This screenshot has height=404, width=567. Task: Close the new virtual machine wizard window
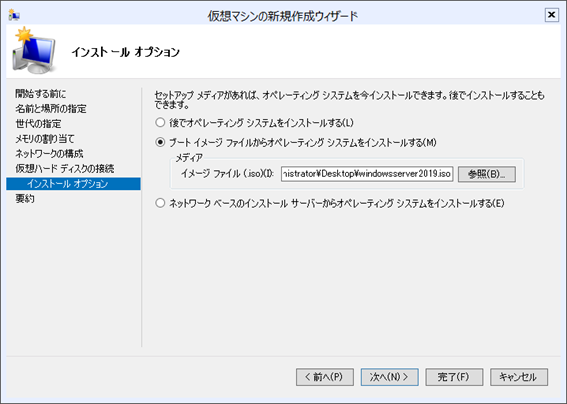(551, 15)
